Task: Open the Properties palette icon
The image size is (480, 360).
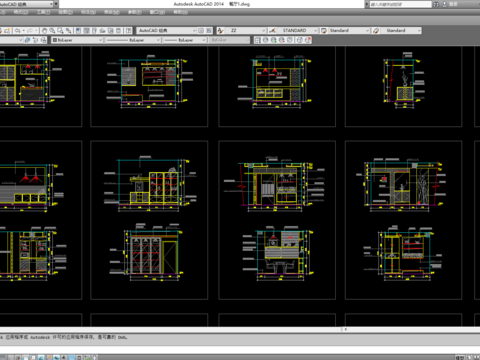Action: click(78, 31)
